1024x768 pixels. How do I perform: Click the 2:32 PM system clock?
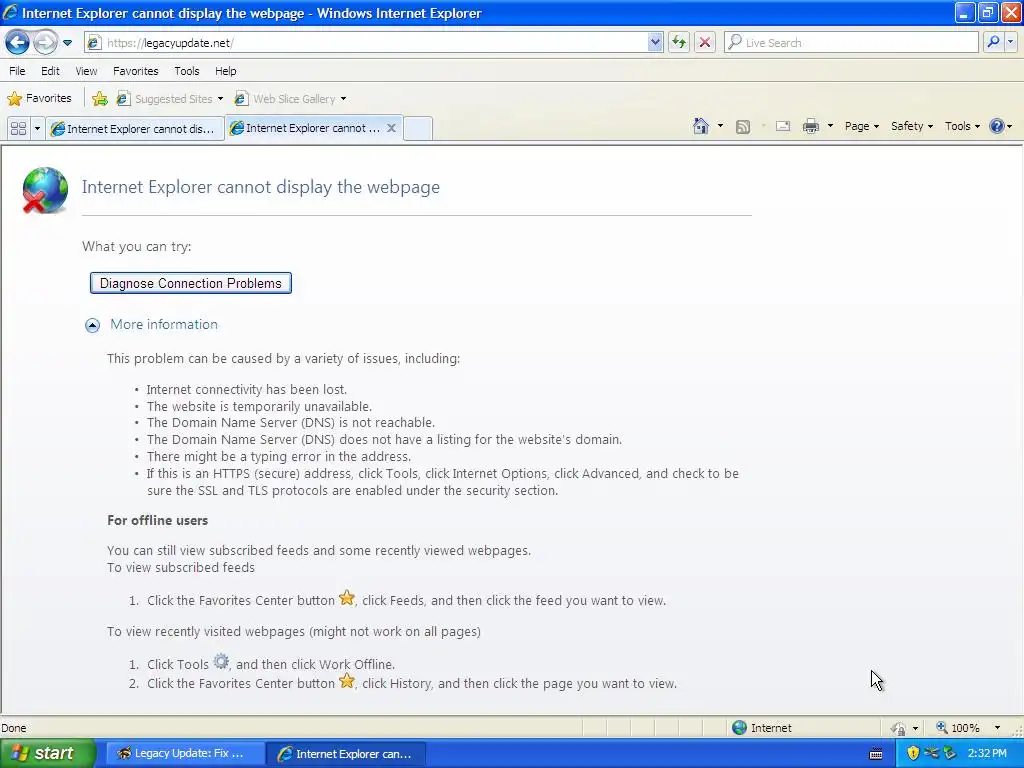click(x=987, y=754)
